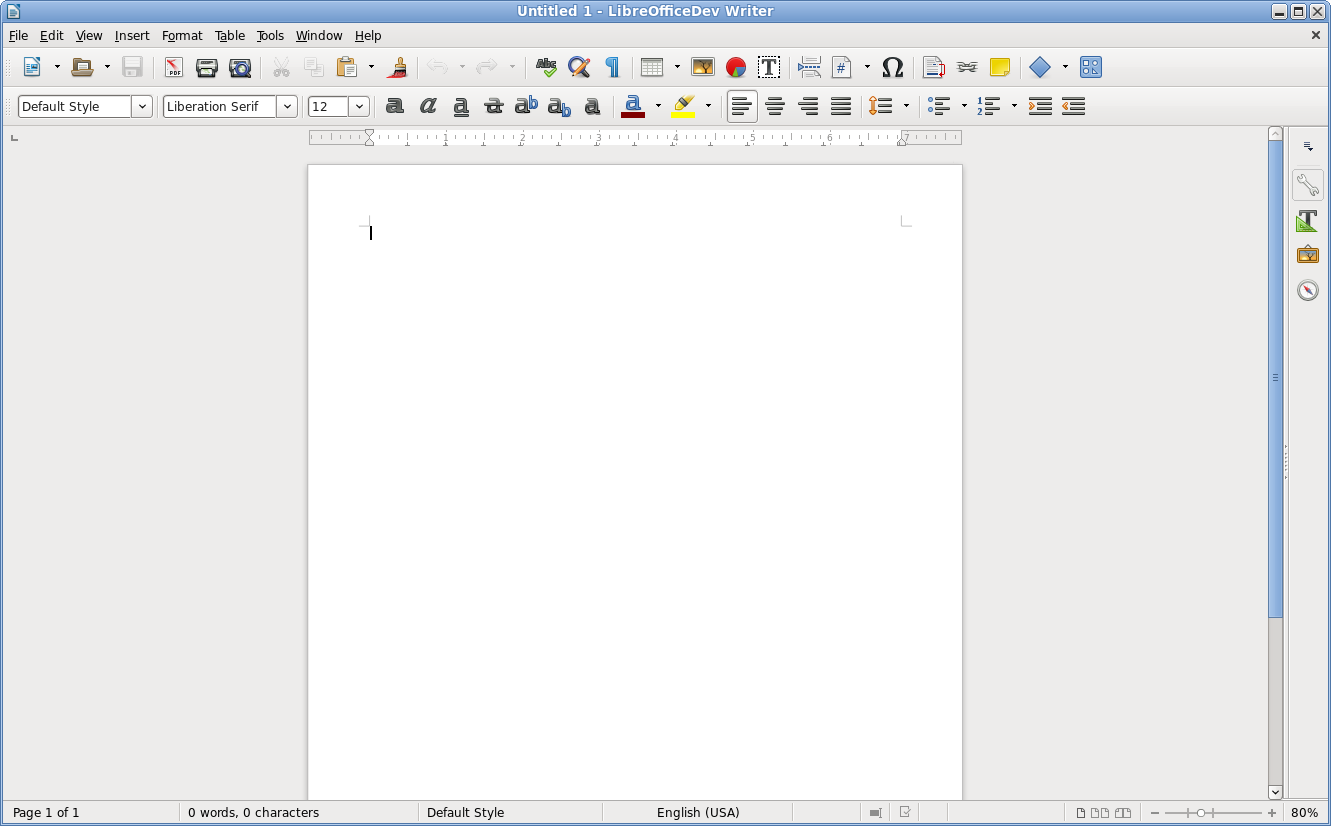Open the Navigator compass icon in sidebar
The width and height of the screenshot is (1331, 826).
pyautogui.click(x=1307, y=291)
